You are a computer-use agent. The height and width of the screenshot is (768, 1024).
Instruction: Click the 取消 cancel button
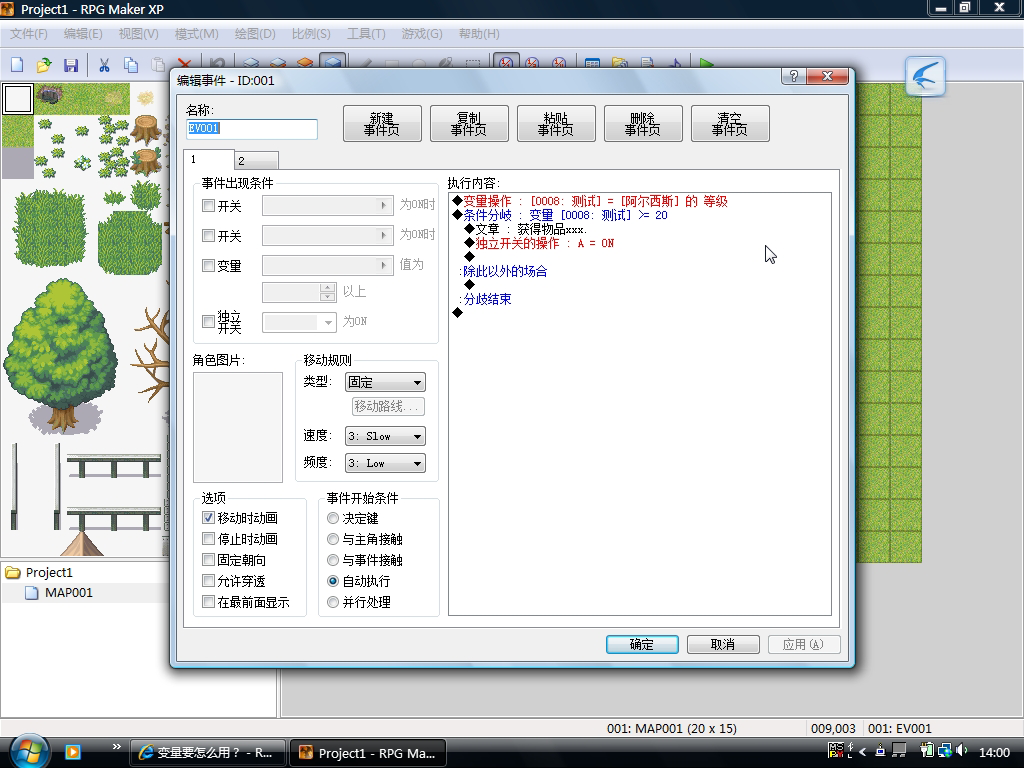[723, 645]
